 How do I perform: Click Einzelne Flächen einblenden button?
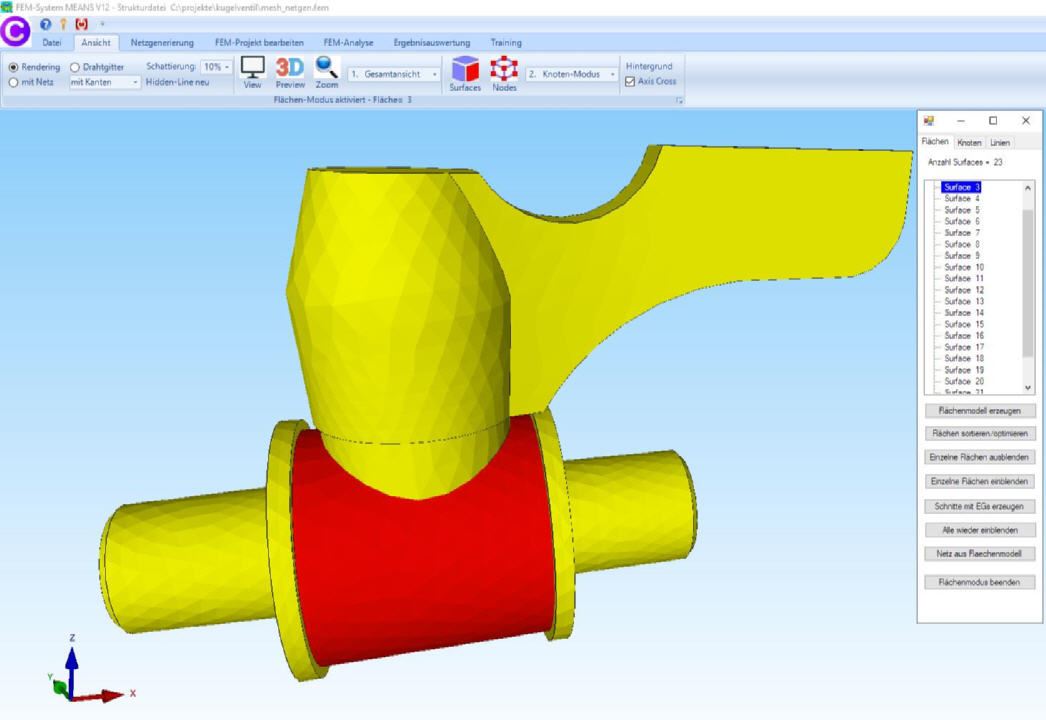click(x=979, y=482)
